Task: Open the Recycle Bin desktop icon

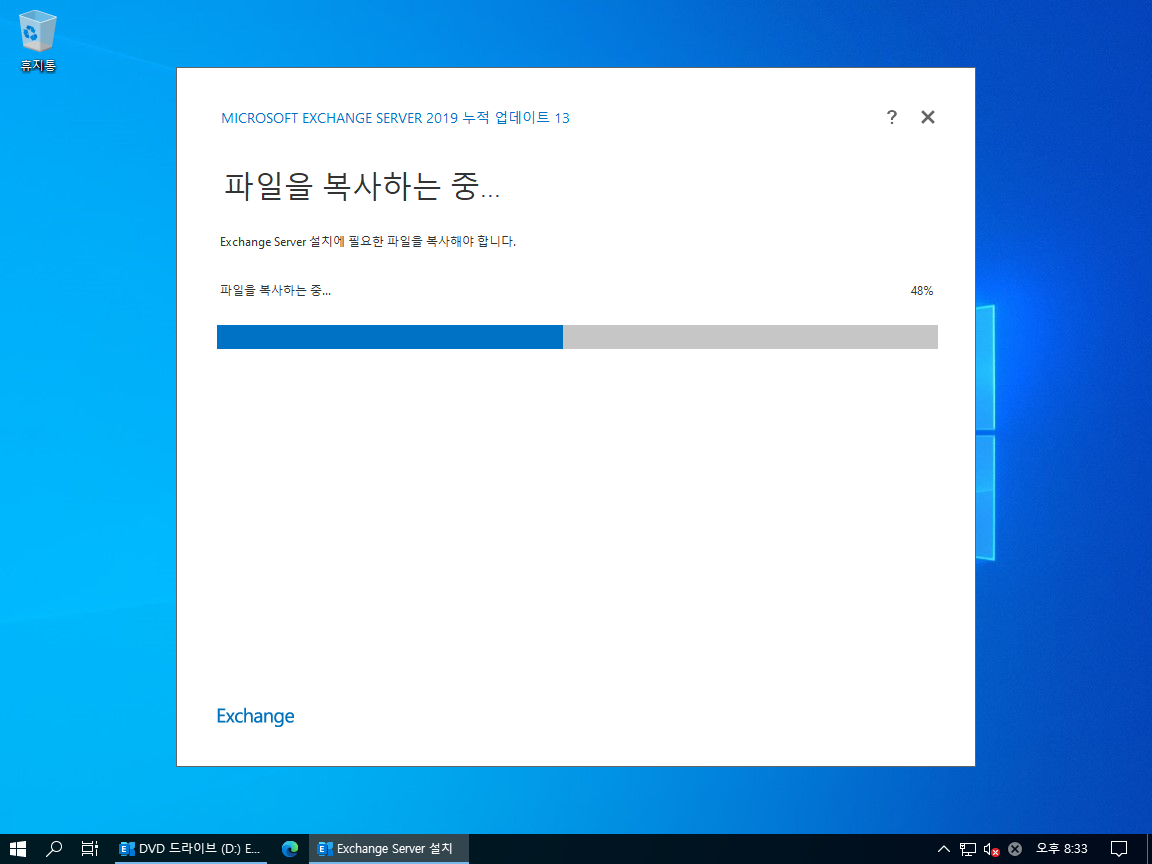Action: [x=37, y=41]
